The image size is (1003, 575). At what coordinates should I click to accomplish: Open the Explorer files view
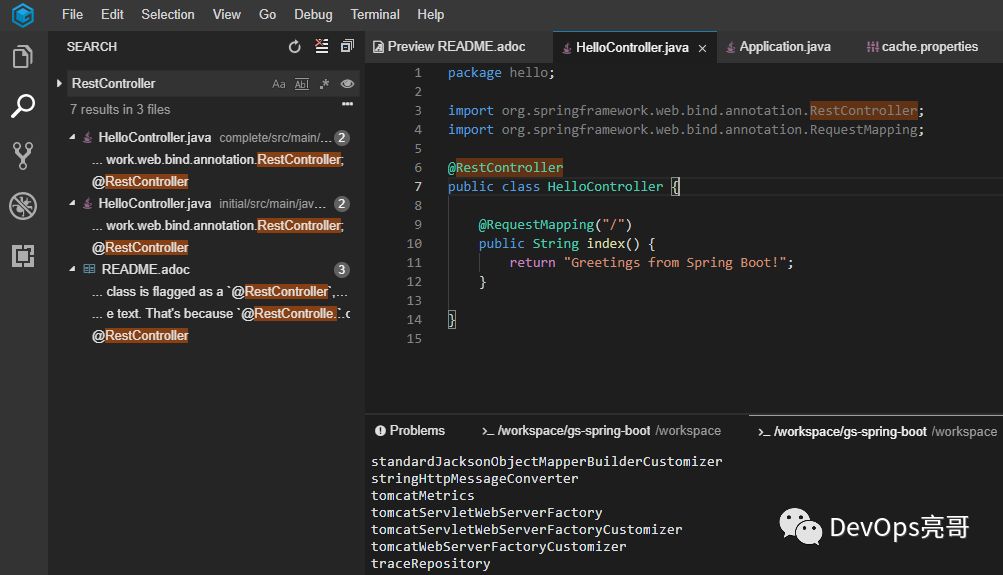point(22,57)
